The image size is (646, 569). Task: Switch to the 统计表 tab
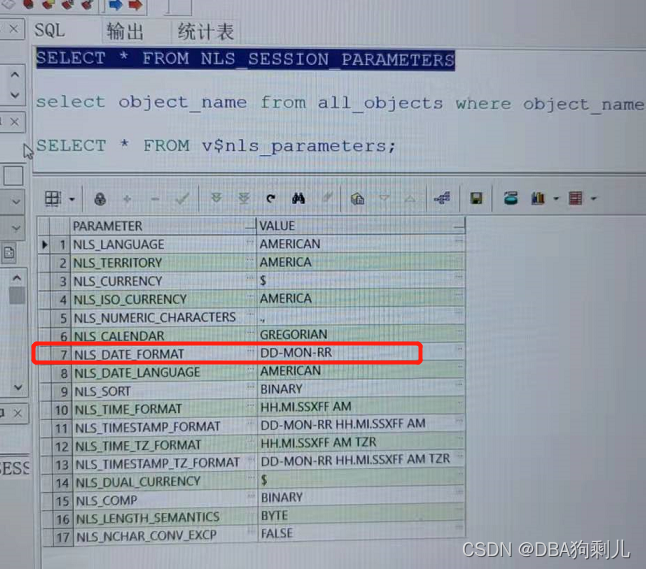[206, 32]
